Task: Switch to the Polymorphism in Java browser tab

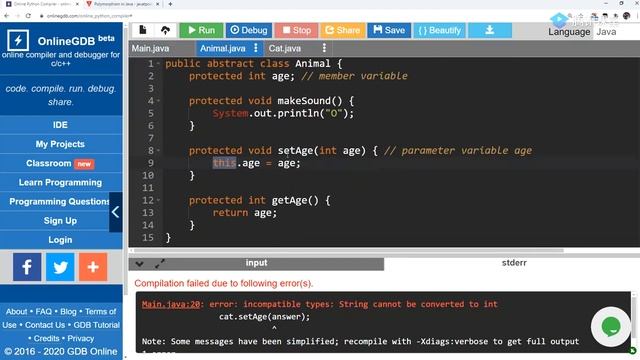Action: (x=122, y=4)
